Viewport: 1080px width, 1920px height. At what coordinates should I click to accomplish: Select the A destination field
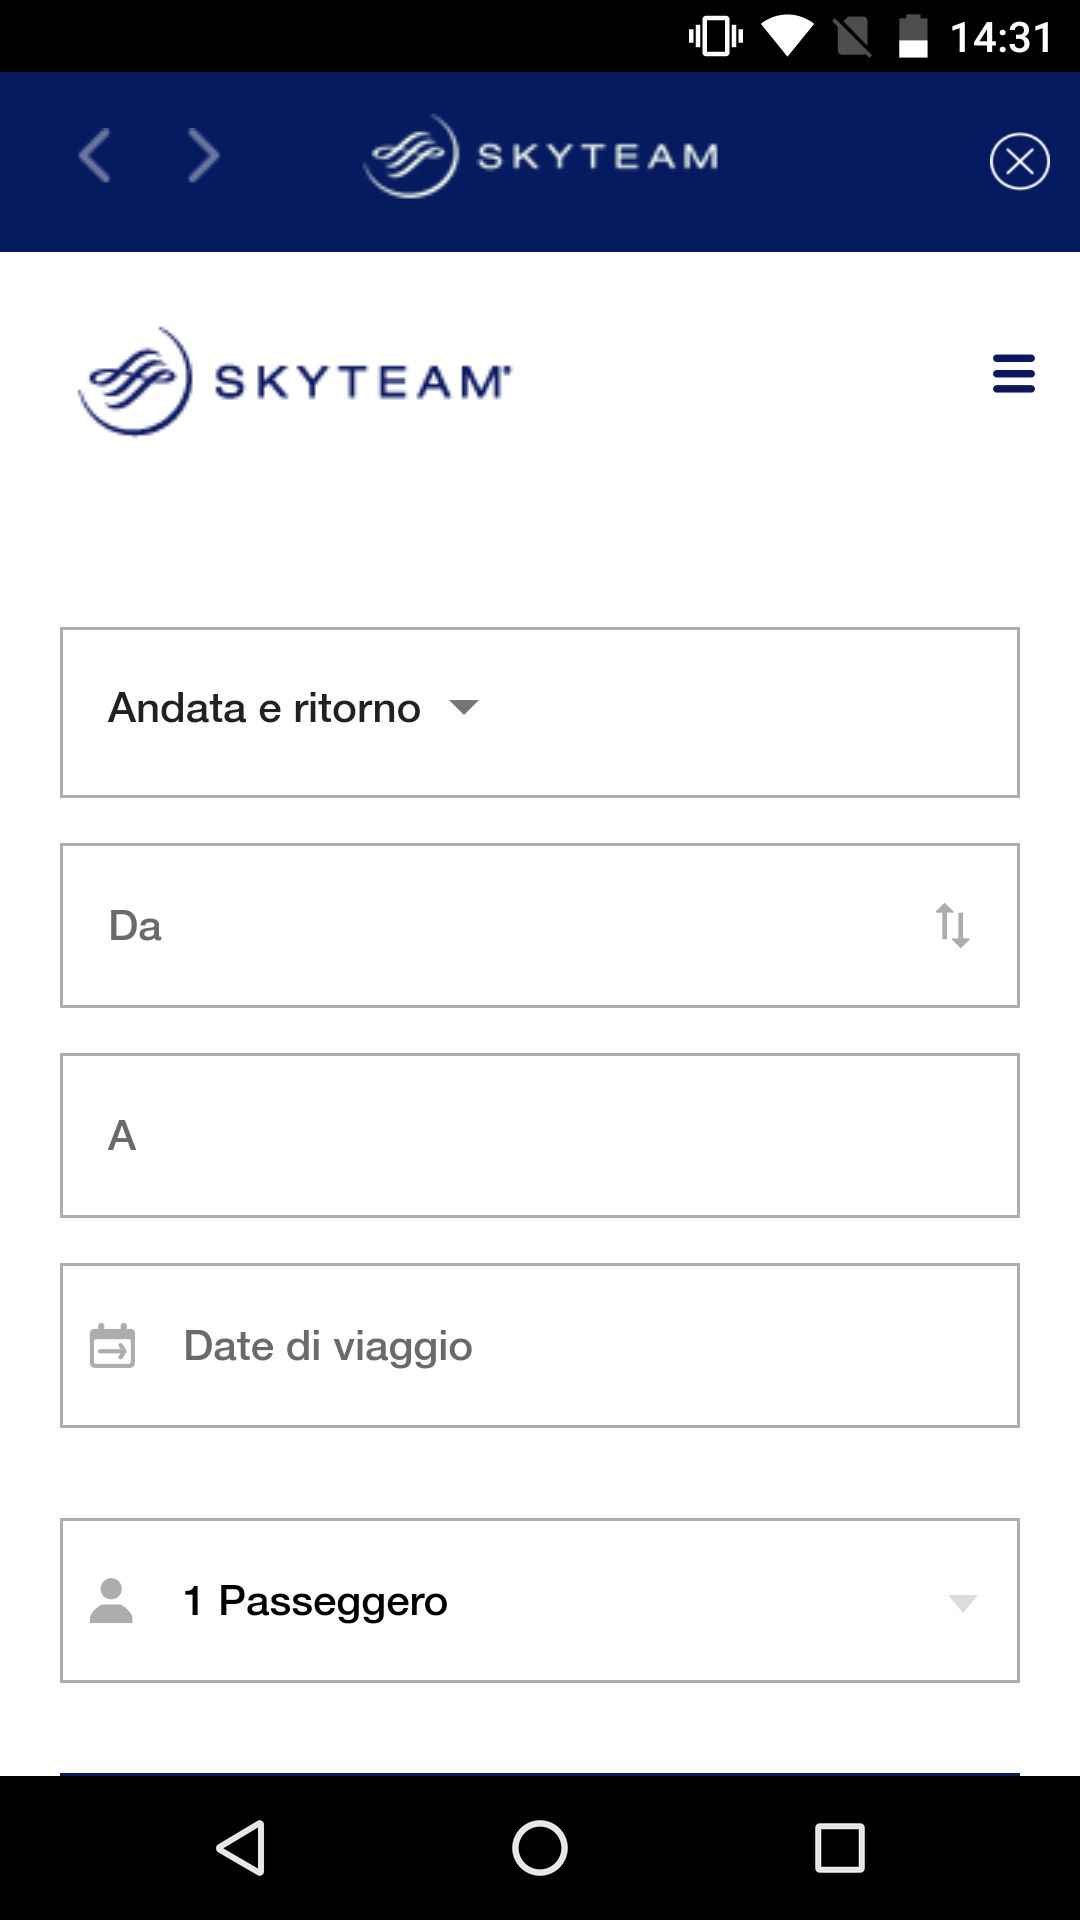540,1136
